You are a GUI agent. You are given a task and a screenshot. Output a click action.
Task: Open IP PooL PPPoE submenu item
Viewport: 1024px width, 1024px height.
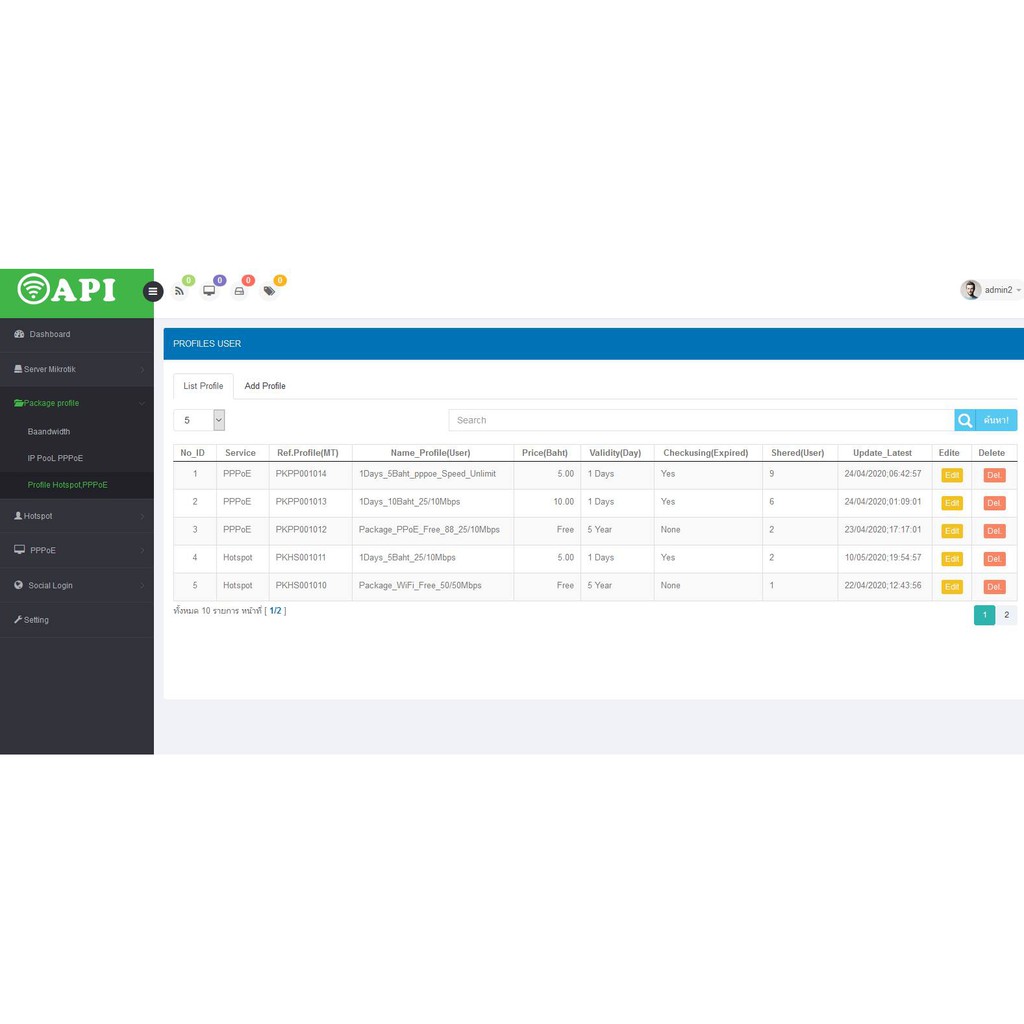click(x=55, y=458)
